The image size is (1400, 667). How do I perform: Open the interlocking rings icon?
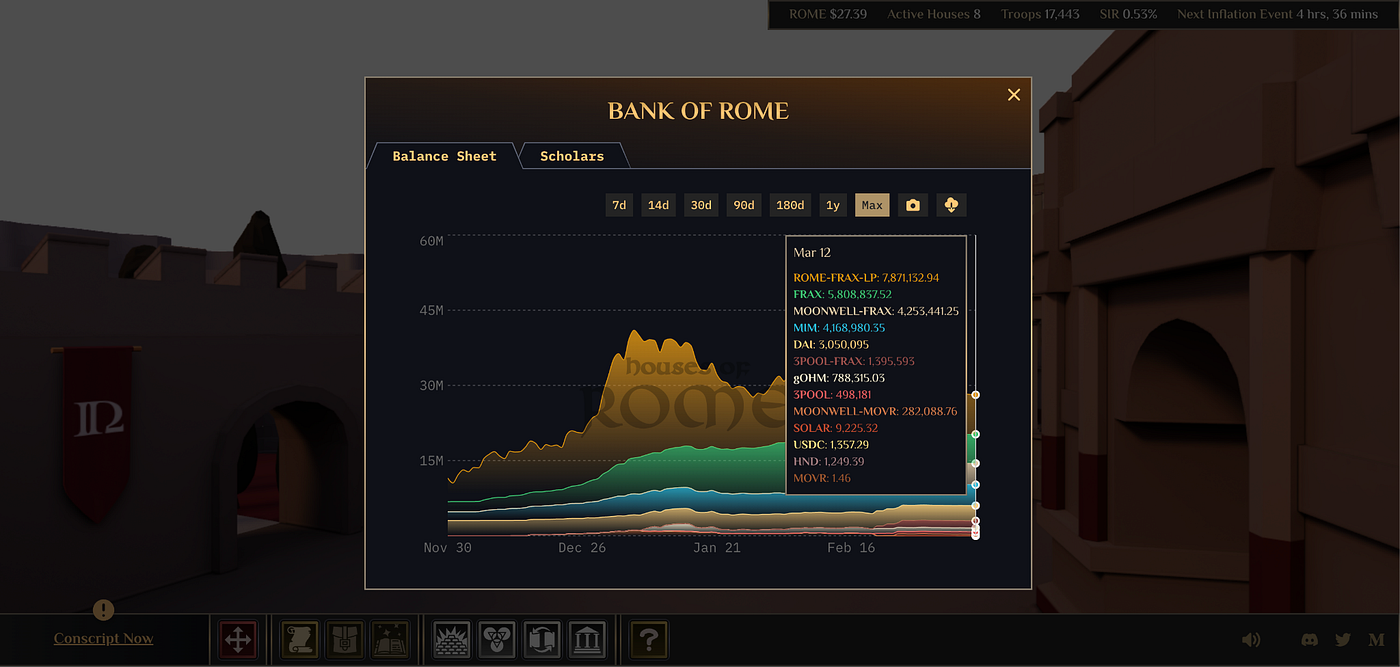[x=497, y=639]
